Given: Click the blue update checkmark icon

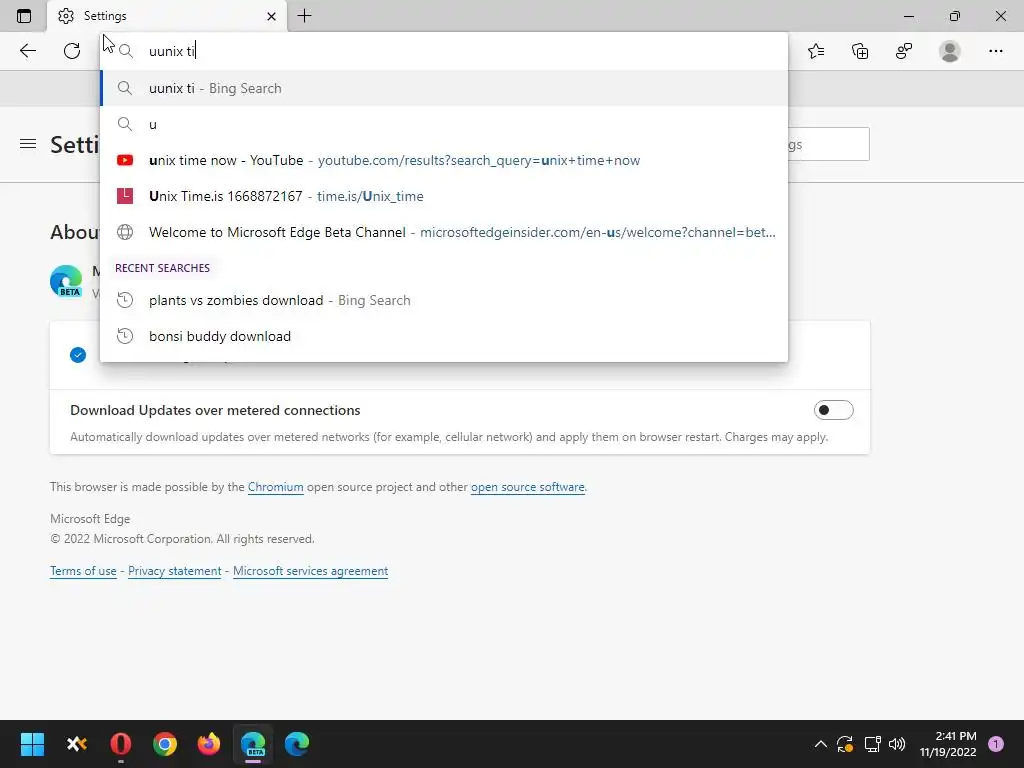Looking at the screenshot, I should point(78,355).
